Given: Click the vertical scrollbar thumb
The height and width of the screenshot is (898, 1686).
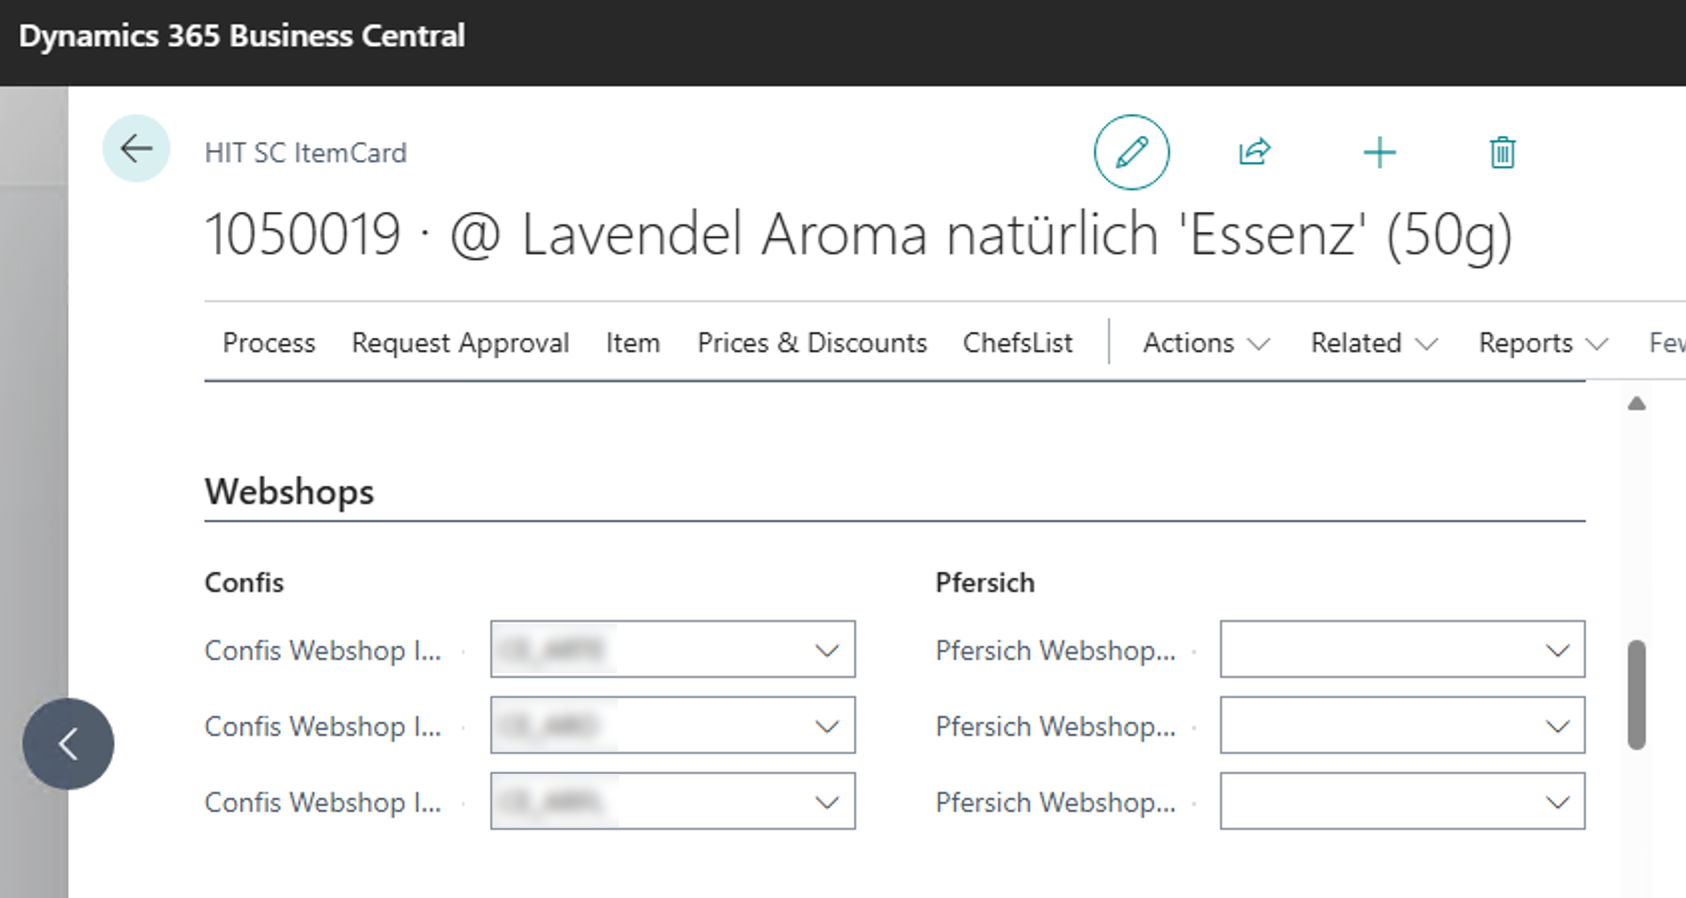Looking at the screenshot, I should click(1636, 694).
